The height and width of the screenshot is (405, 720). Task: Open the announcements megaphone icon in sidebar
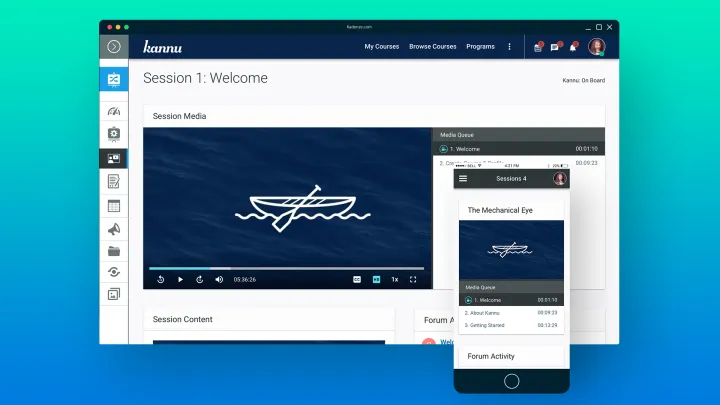click(114, 229)
